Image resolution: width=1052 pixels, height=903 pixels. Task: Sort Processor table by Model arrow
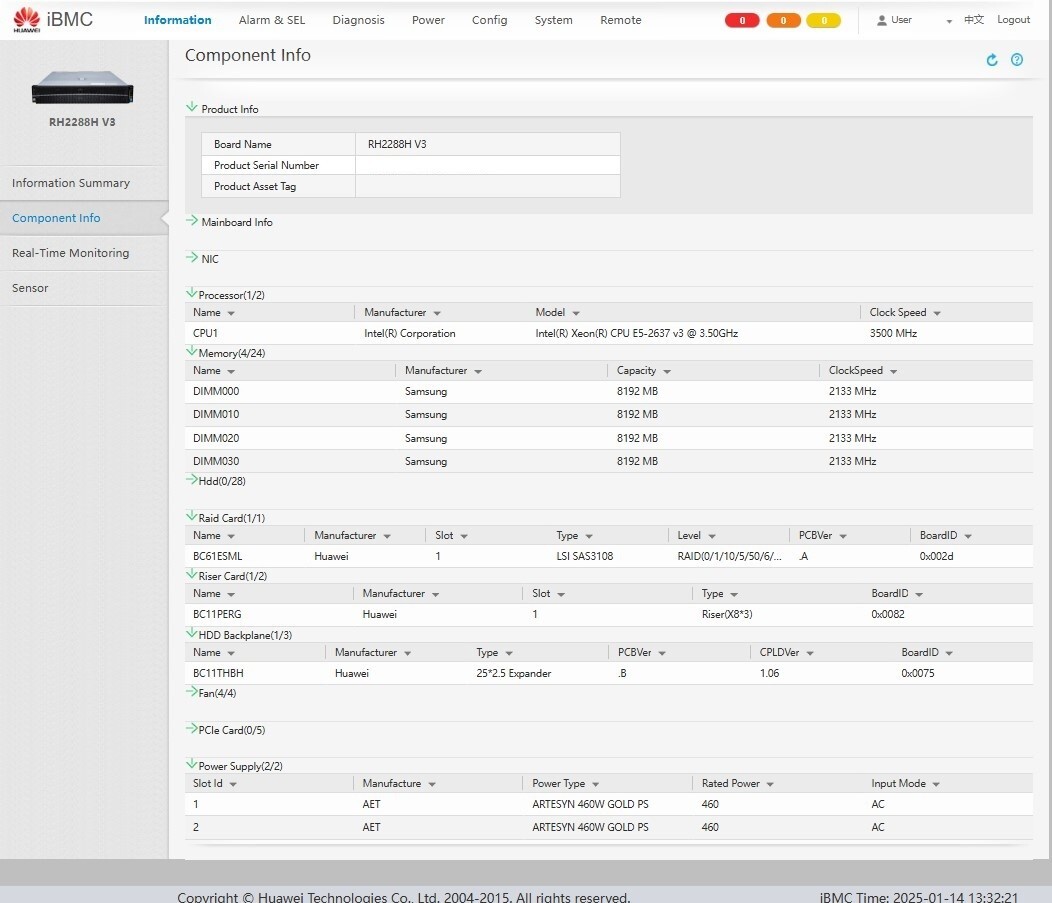click(x=576, y=313)
